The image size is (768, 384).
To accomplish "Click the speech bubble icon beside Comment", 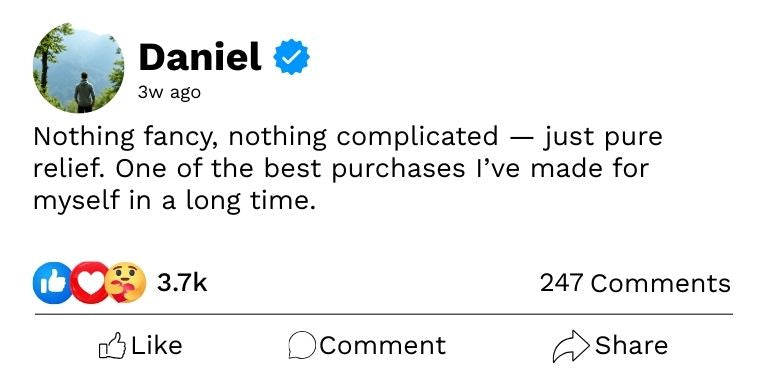I will tap(302, 346).
